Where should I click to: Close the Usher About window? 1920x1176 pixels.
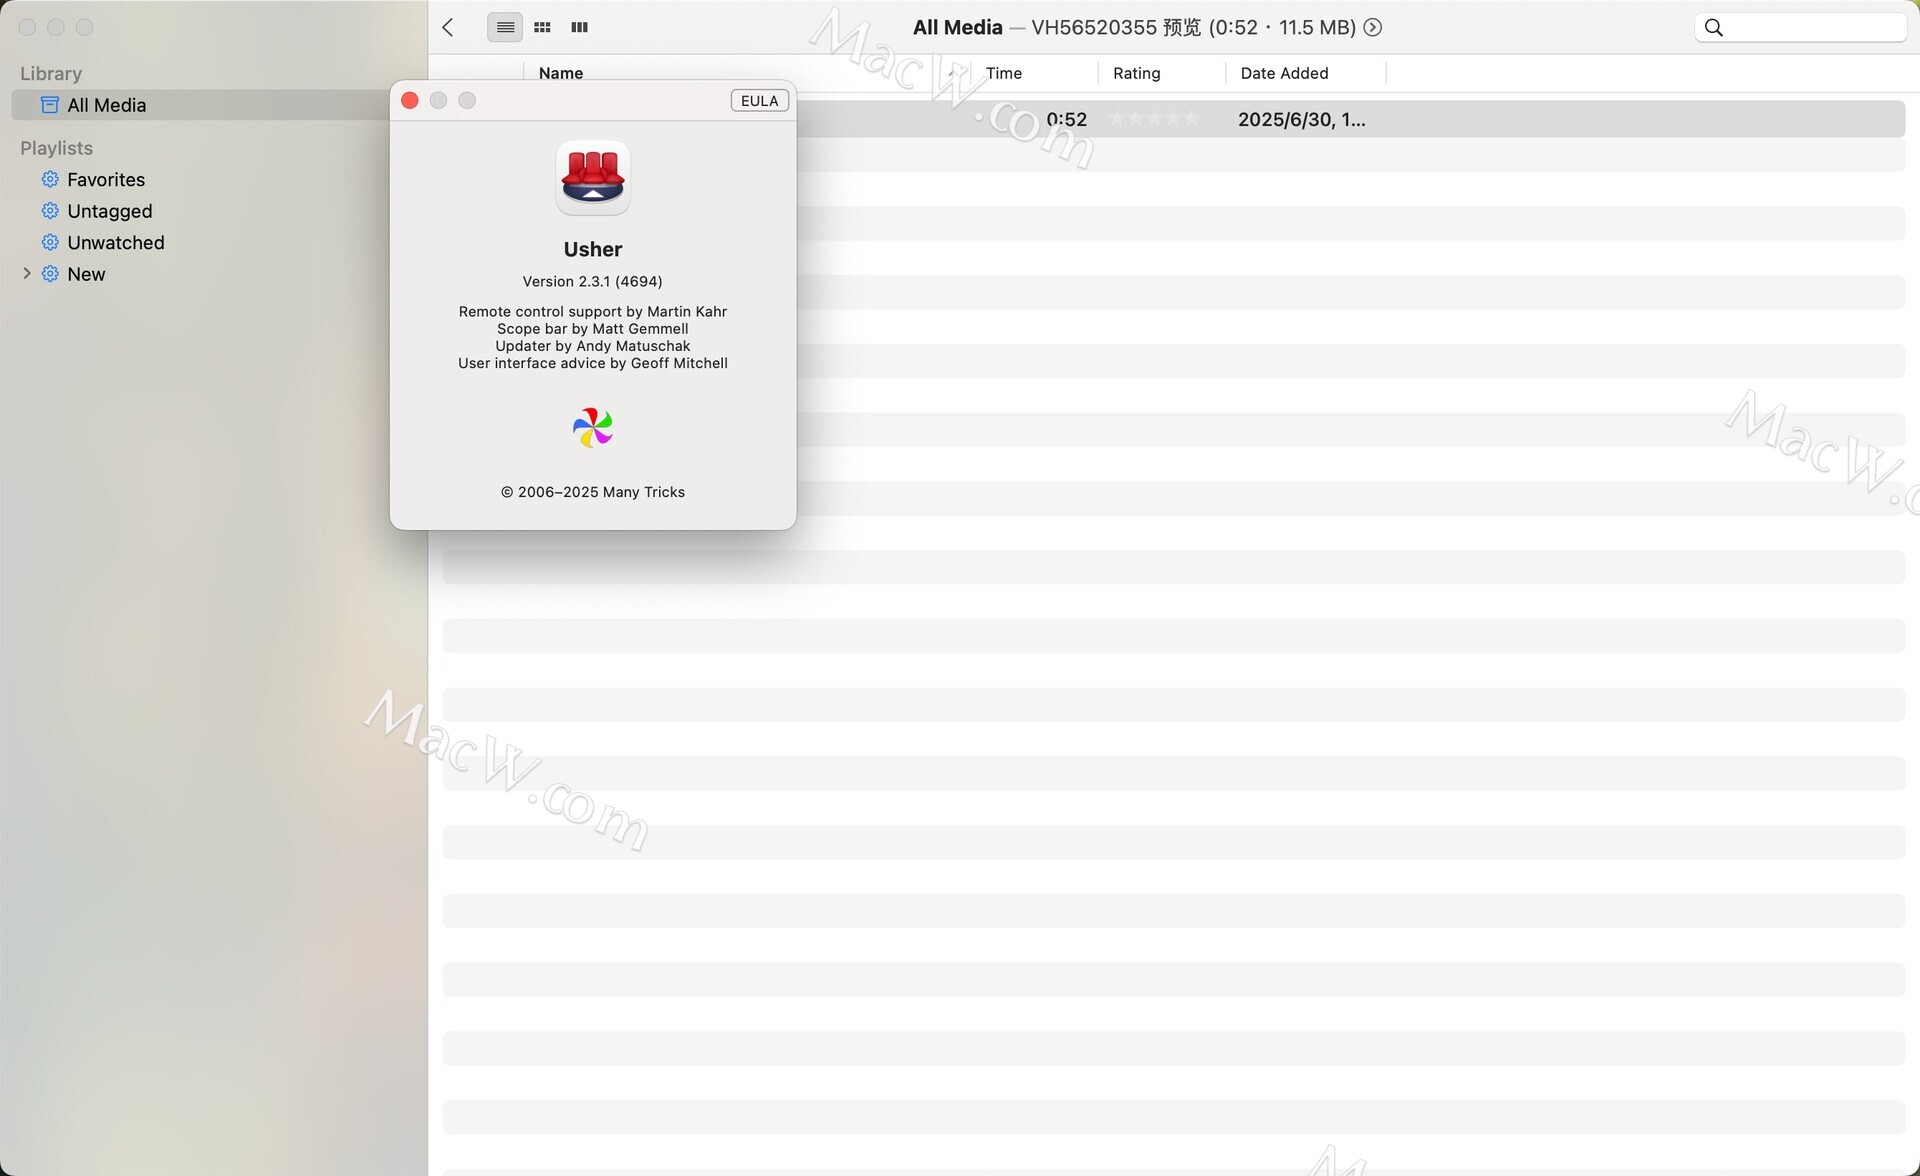coord(409,100)
